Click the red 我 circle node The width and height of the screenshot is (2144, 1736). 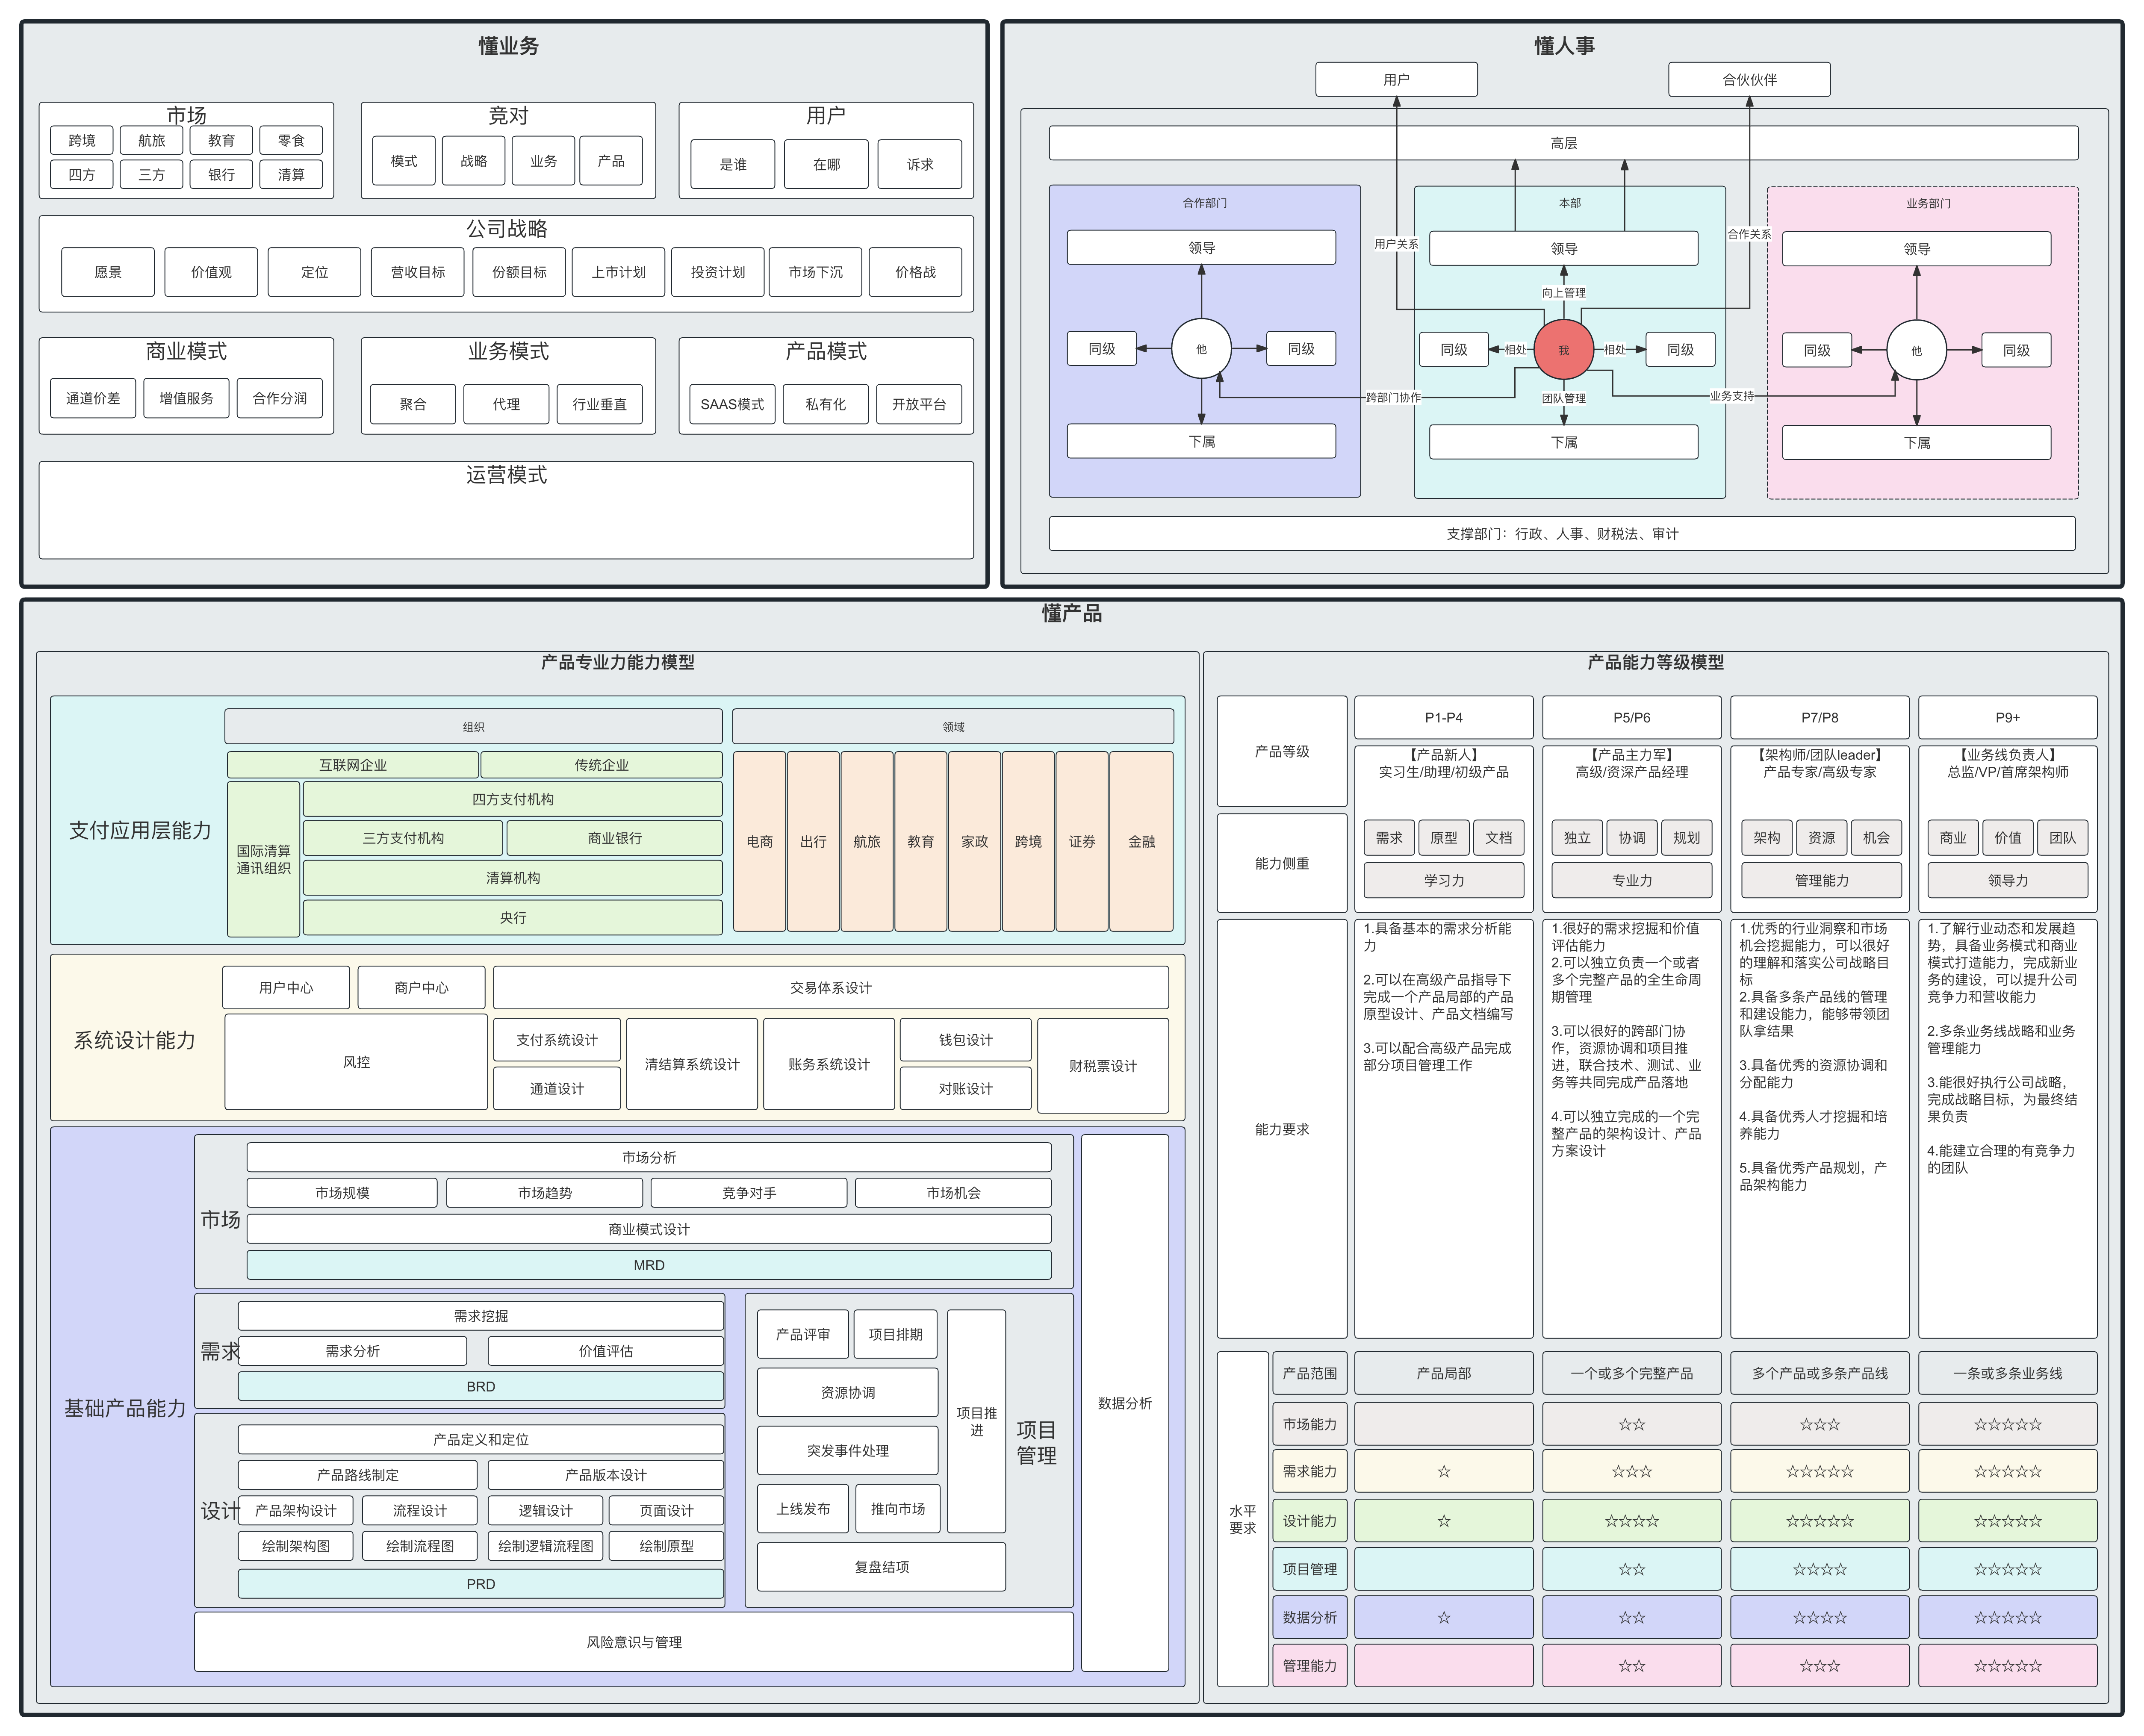[1563, 350]
